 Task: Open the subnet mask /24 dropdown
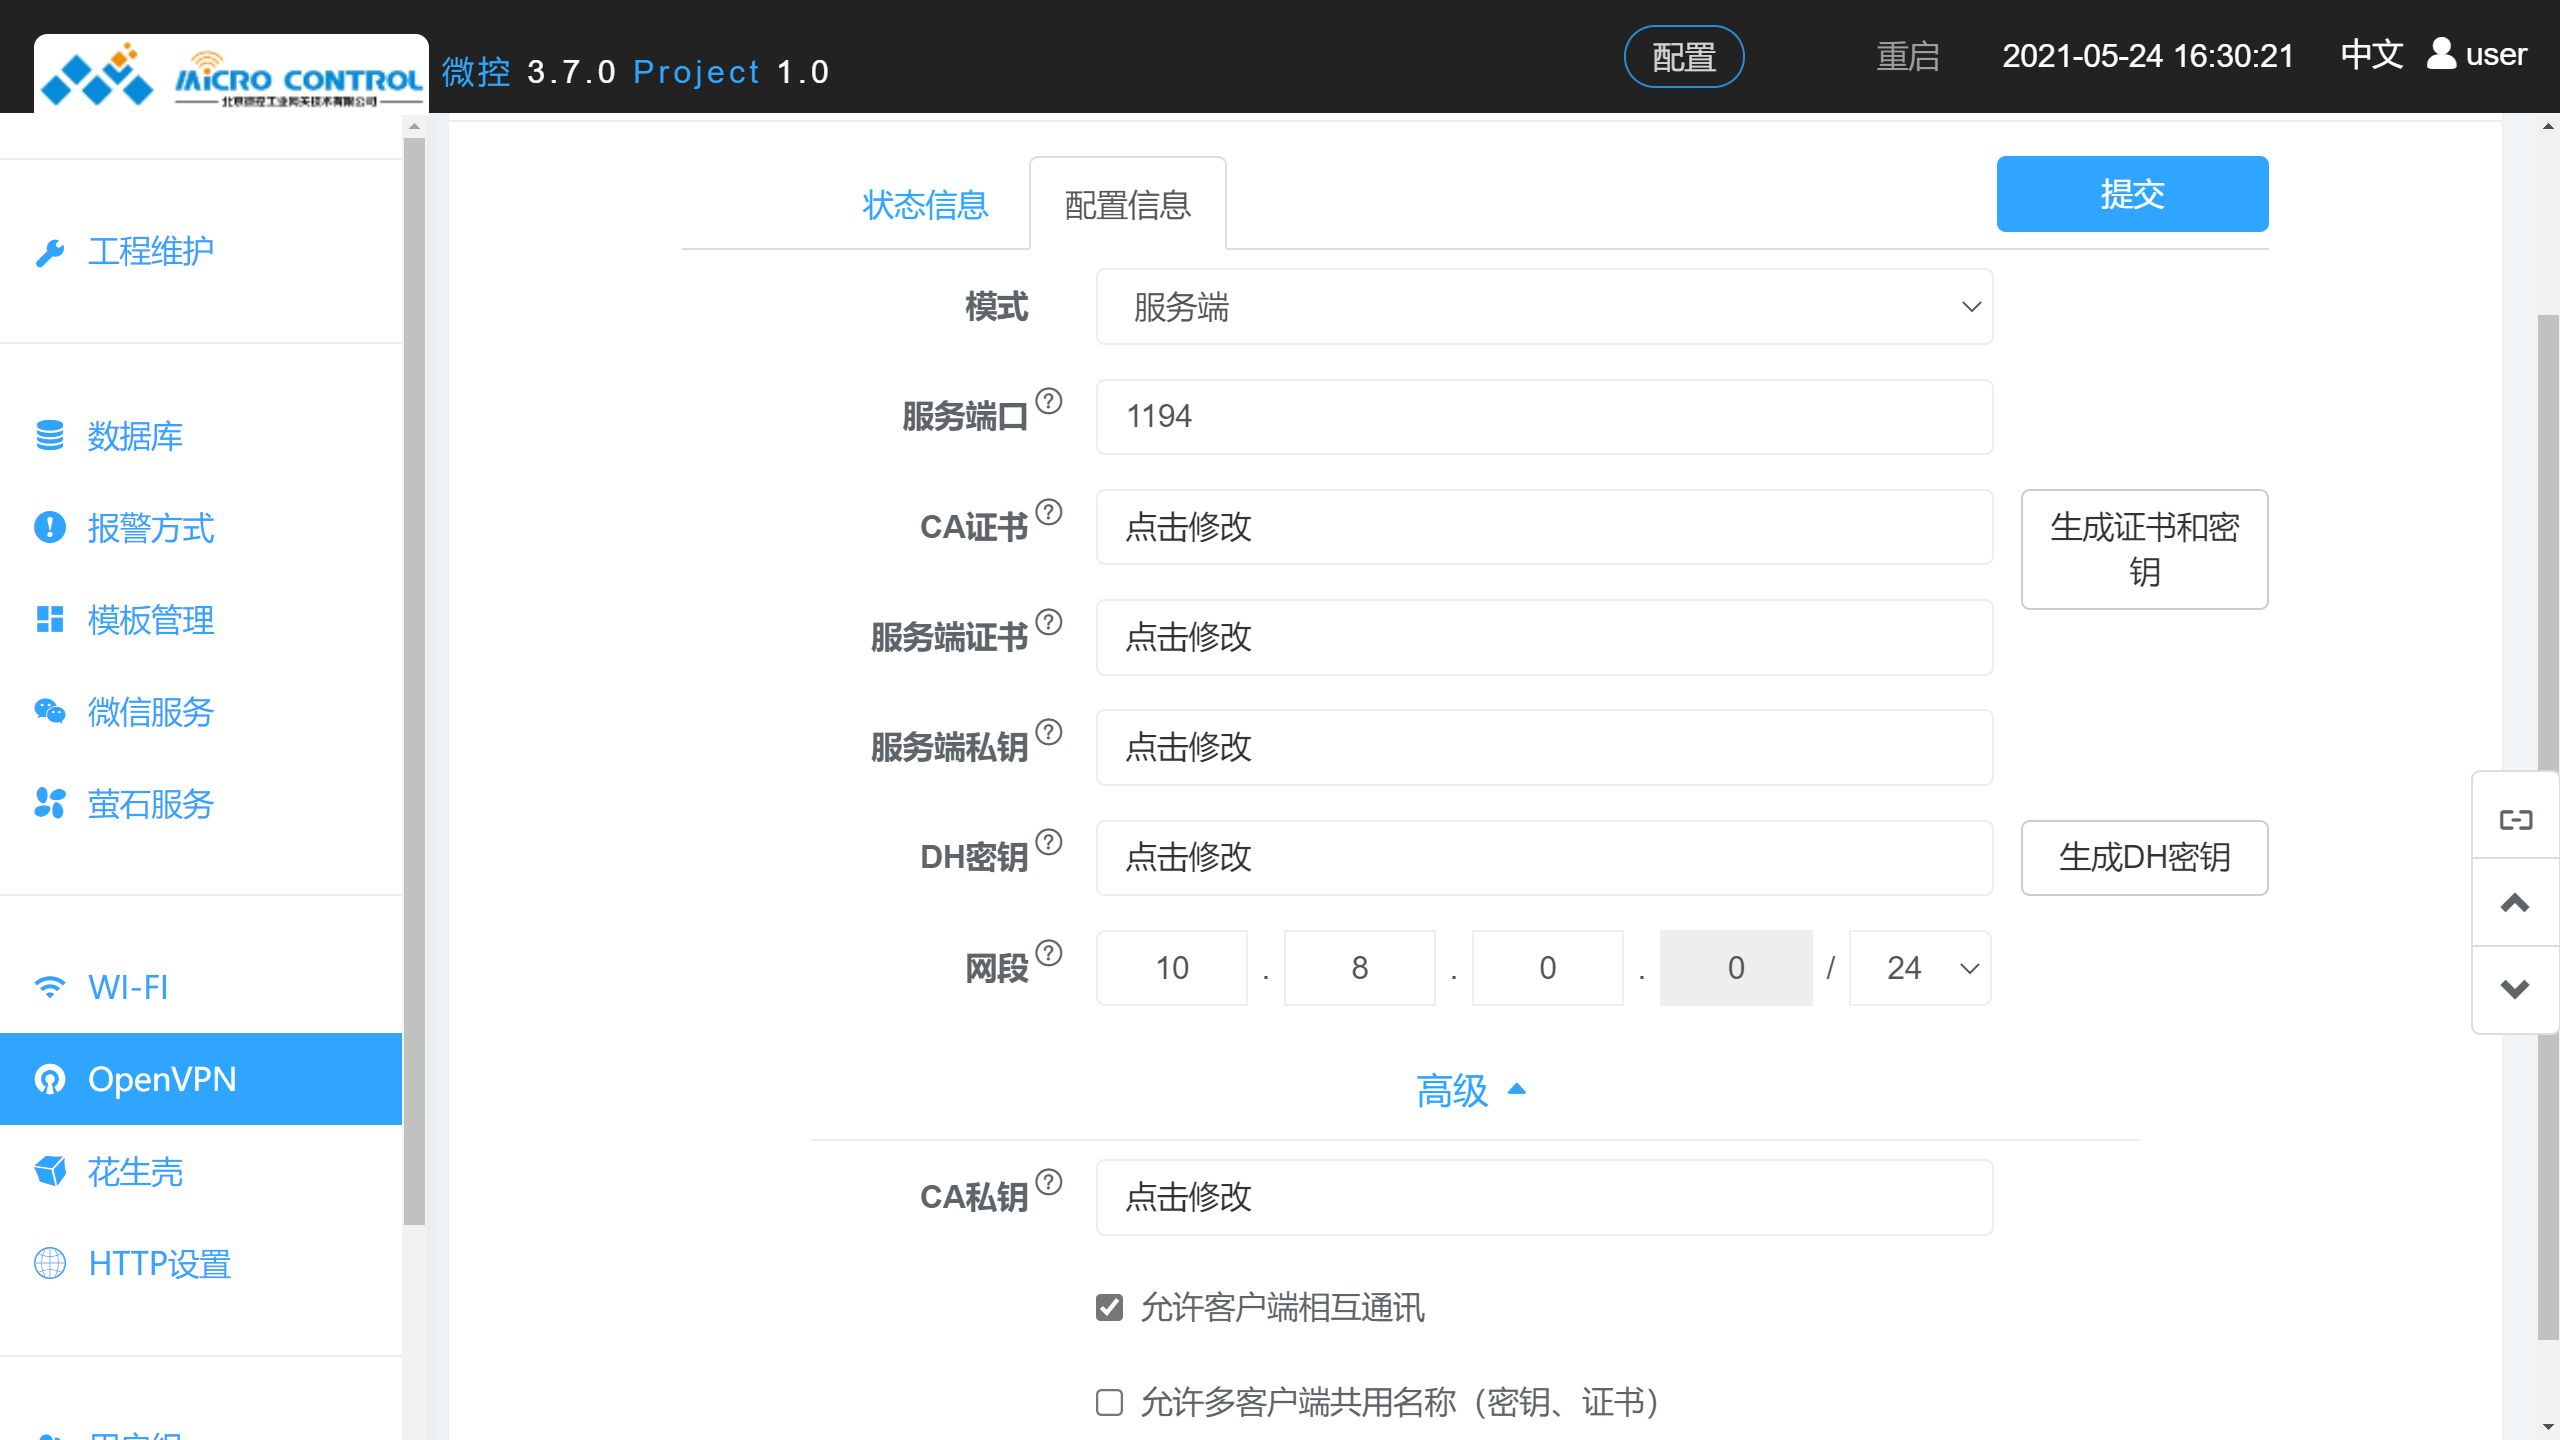1918,967
